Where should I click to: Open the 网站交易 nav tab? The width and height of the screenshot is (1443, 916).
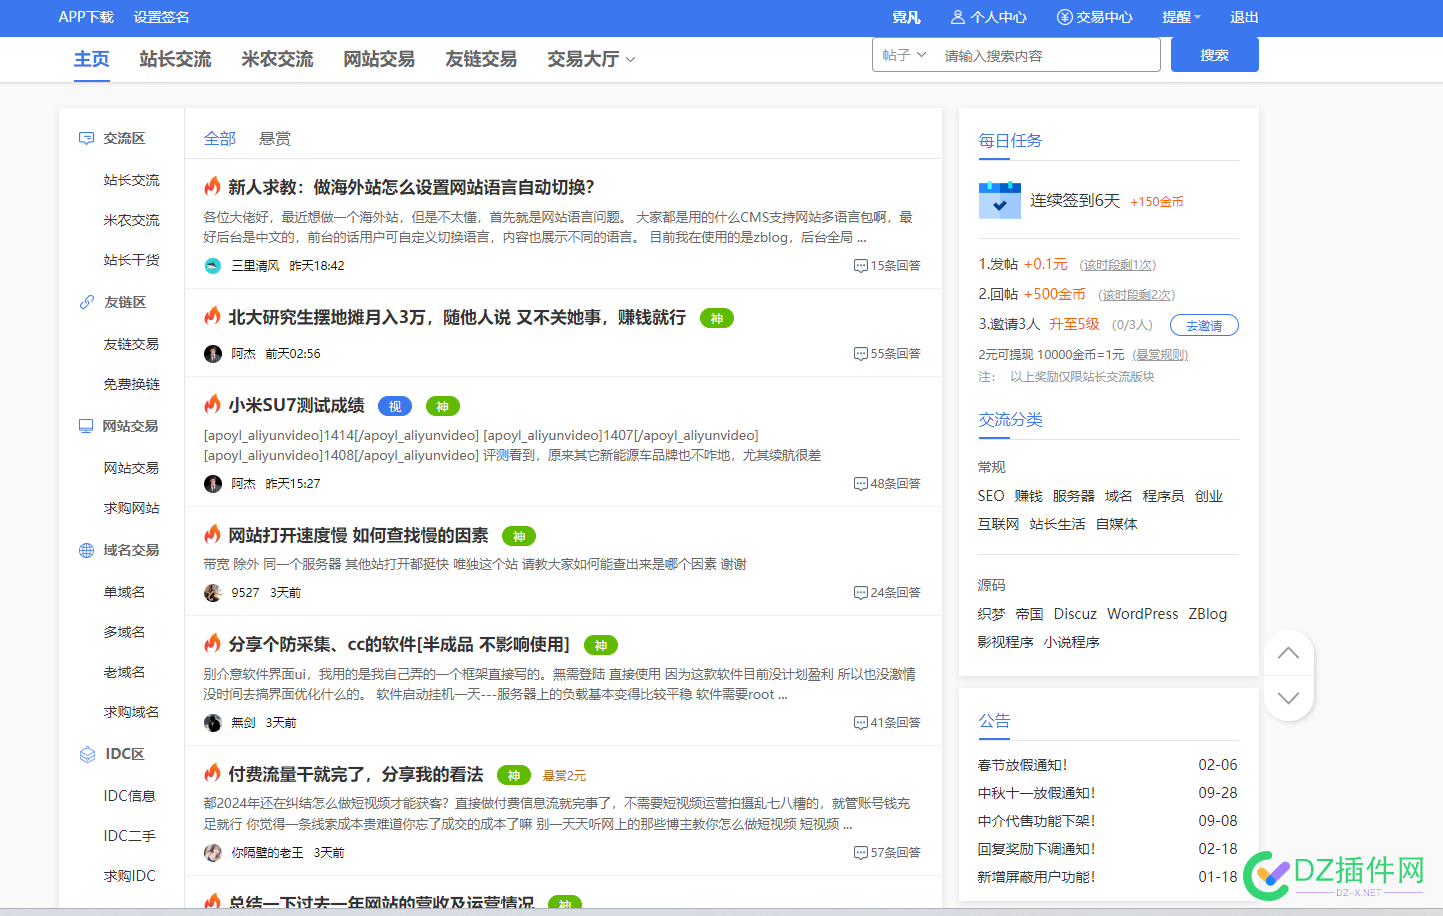coord(379,59)
